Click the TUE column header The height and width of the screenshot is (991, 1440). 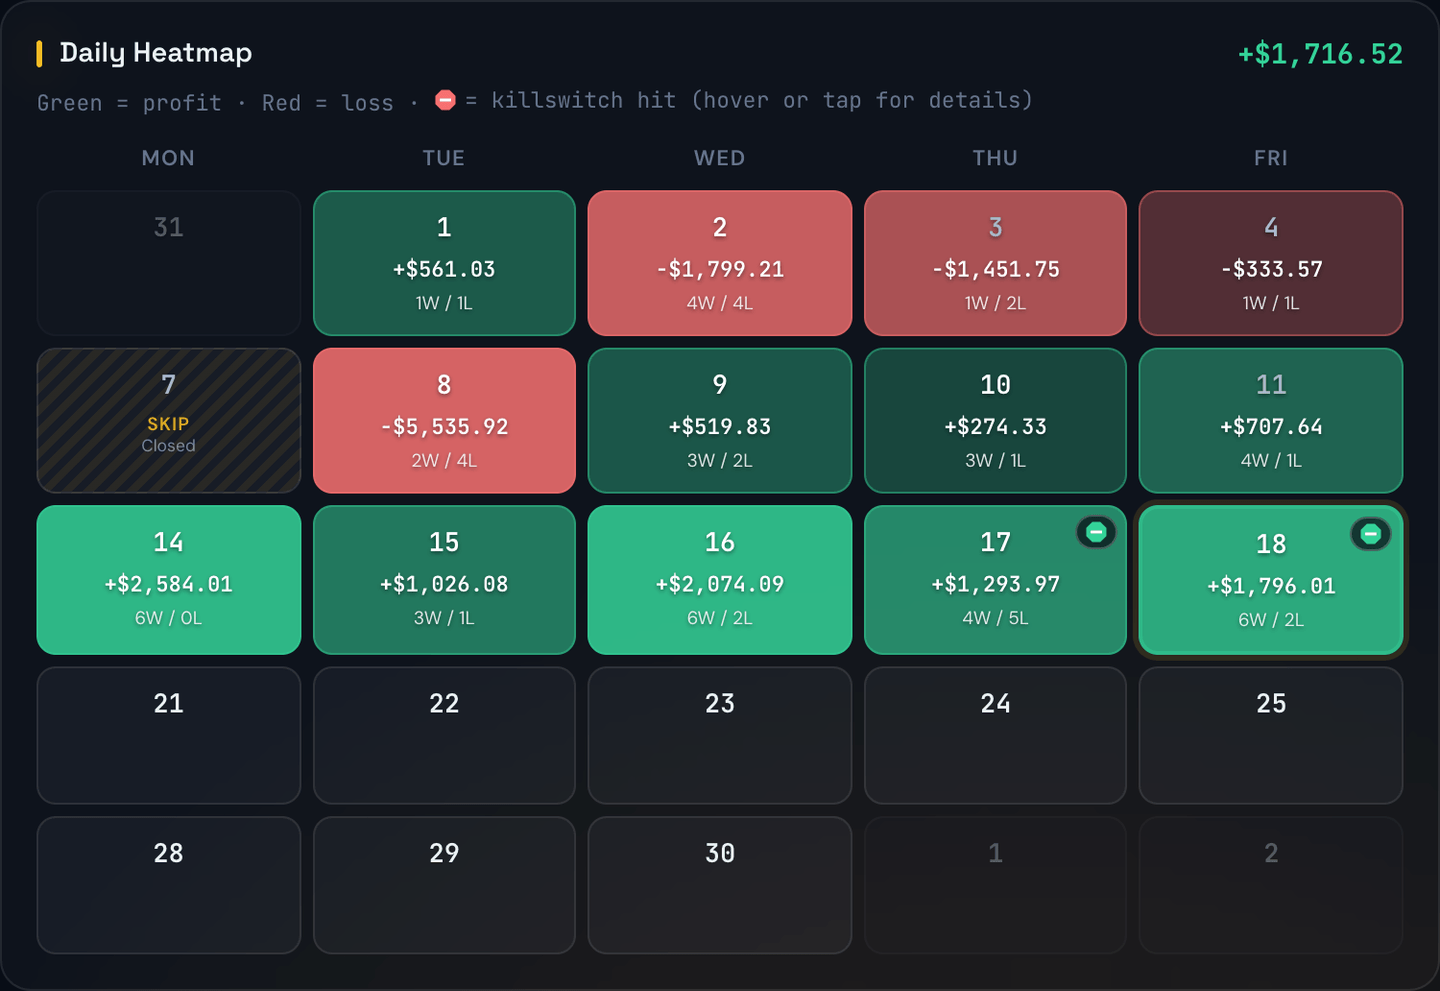(444, 158)
